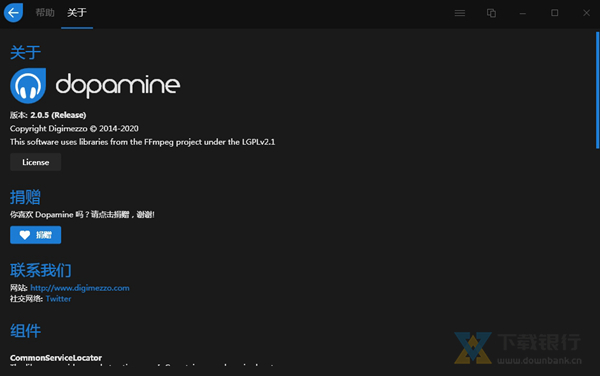Click the FFmpeg LGPLv2.1 notice text

142,142
